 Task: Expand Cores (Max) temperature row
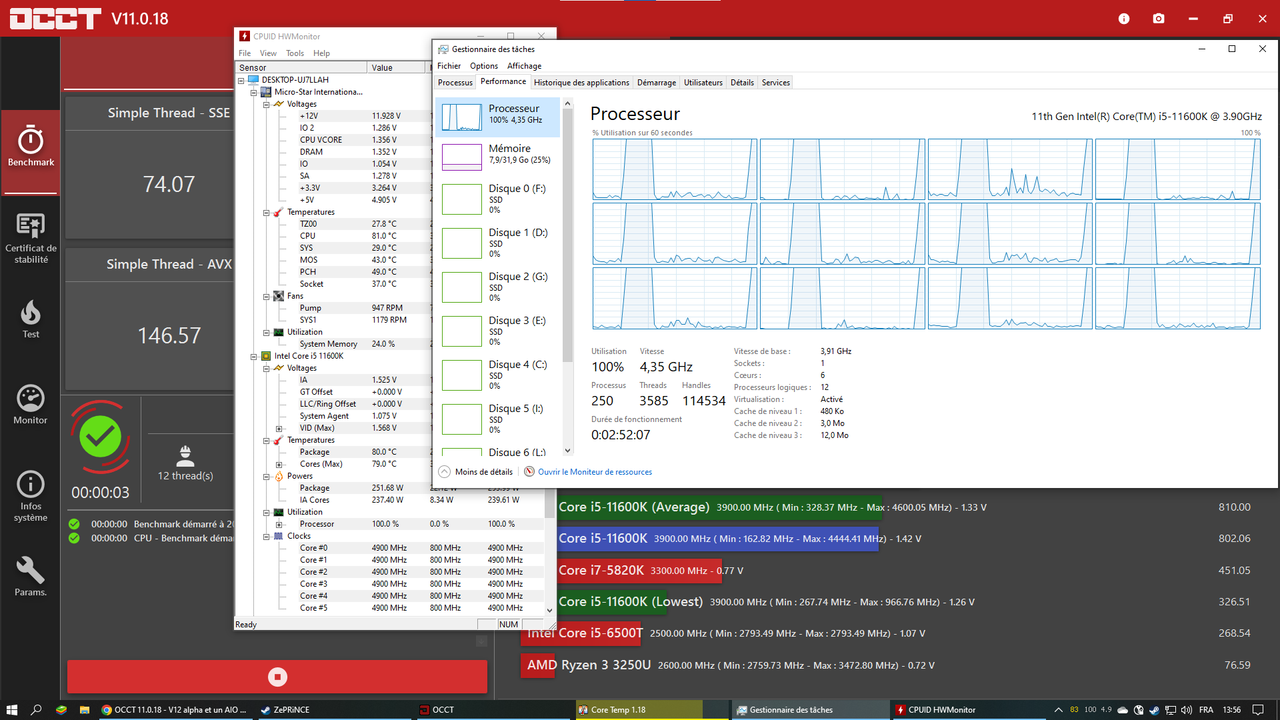(279, 464)
